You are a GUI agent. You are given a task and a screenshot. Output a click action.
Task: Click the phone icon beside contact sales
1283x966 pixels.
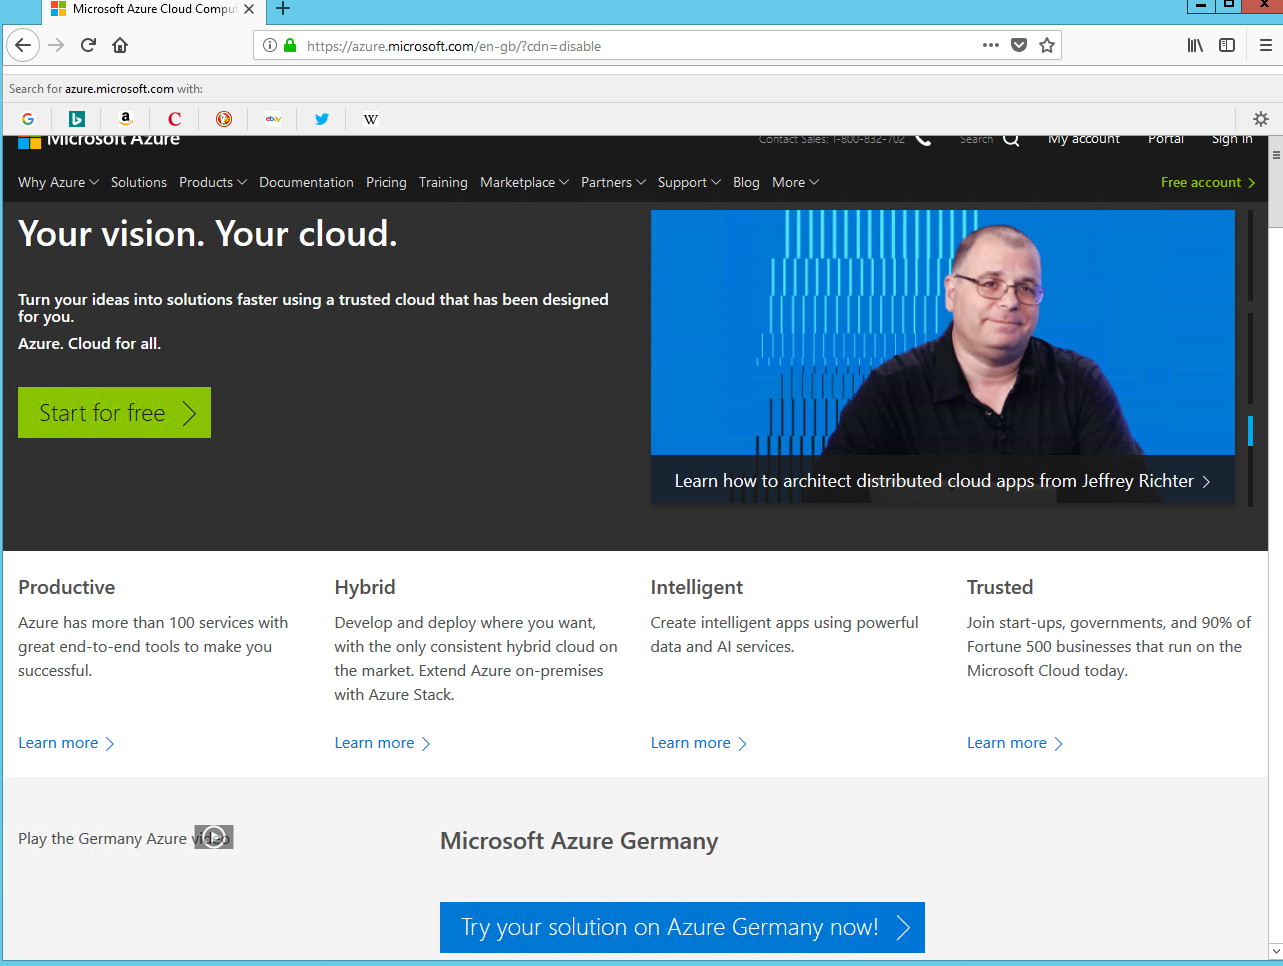924,140
